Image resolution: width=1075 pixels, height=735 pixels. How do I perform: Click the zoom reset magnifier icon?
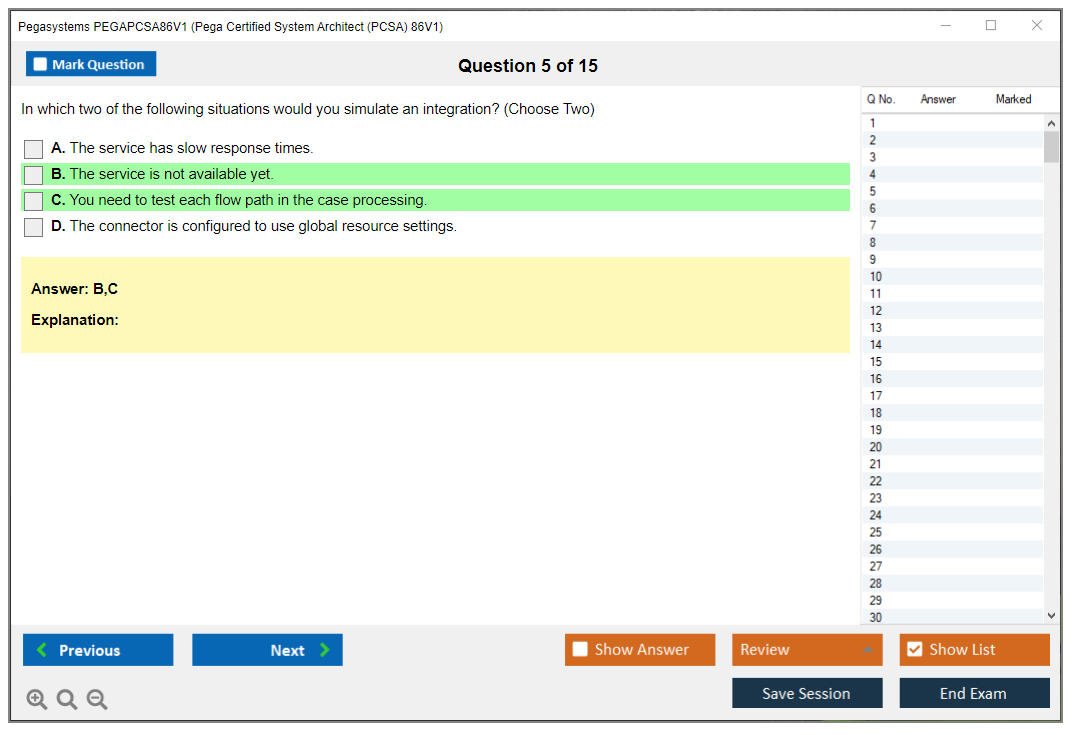click(x=67, y=700)
